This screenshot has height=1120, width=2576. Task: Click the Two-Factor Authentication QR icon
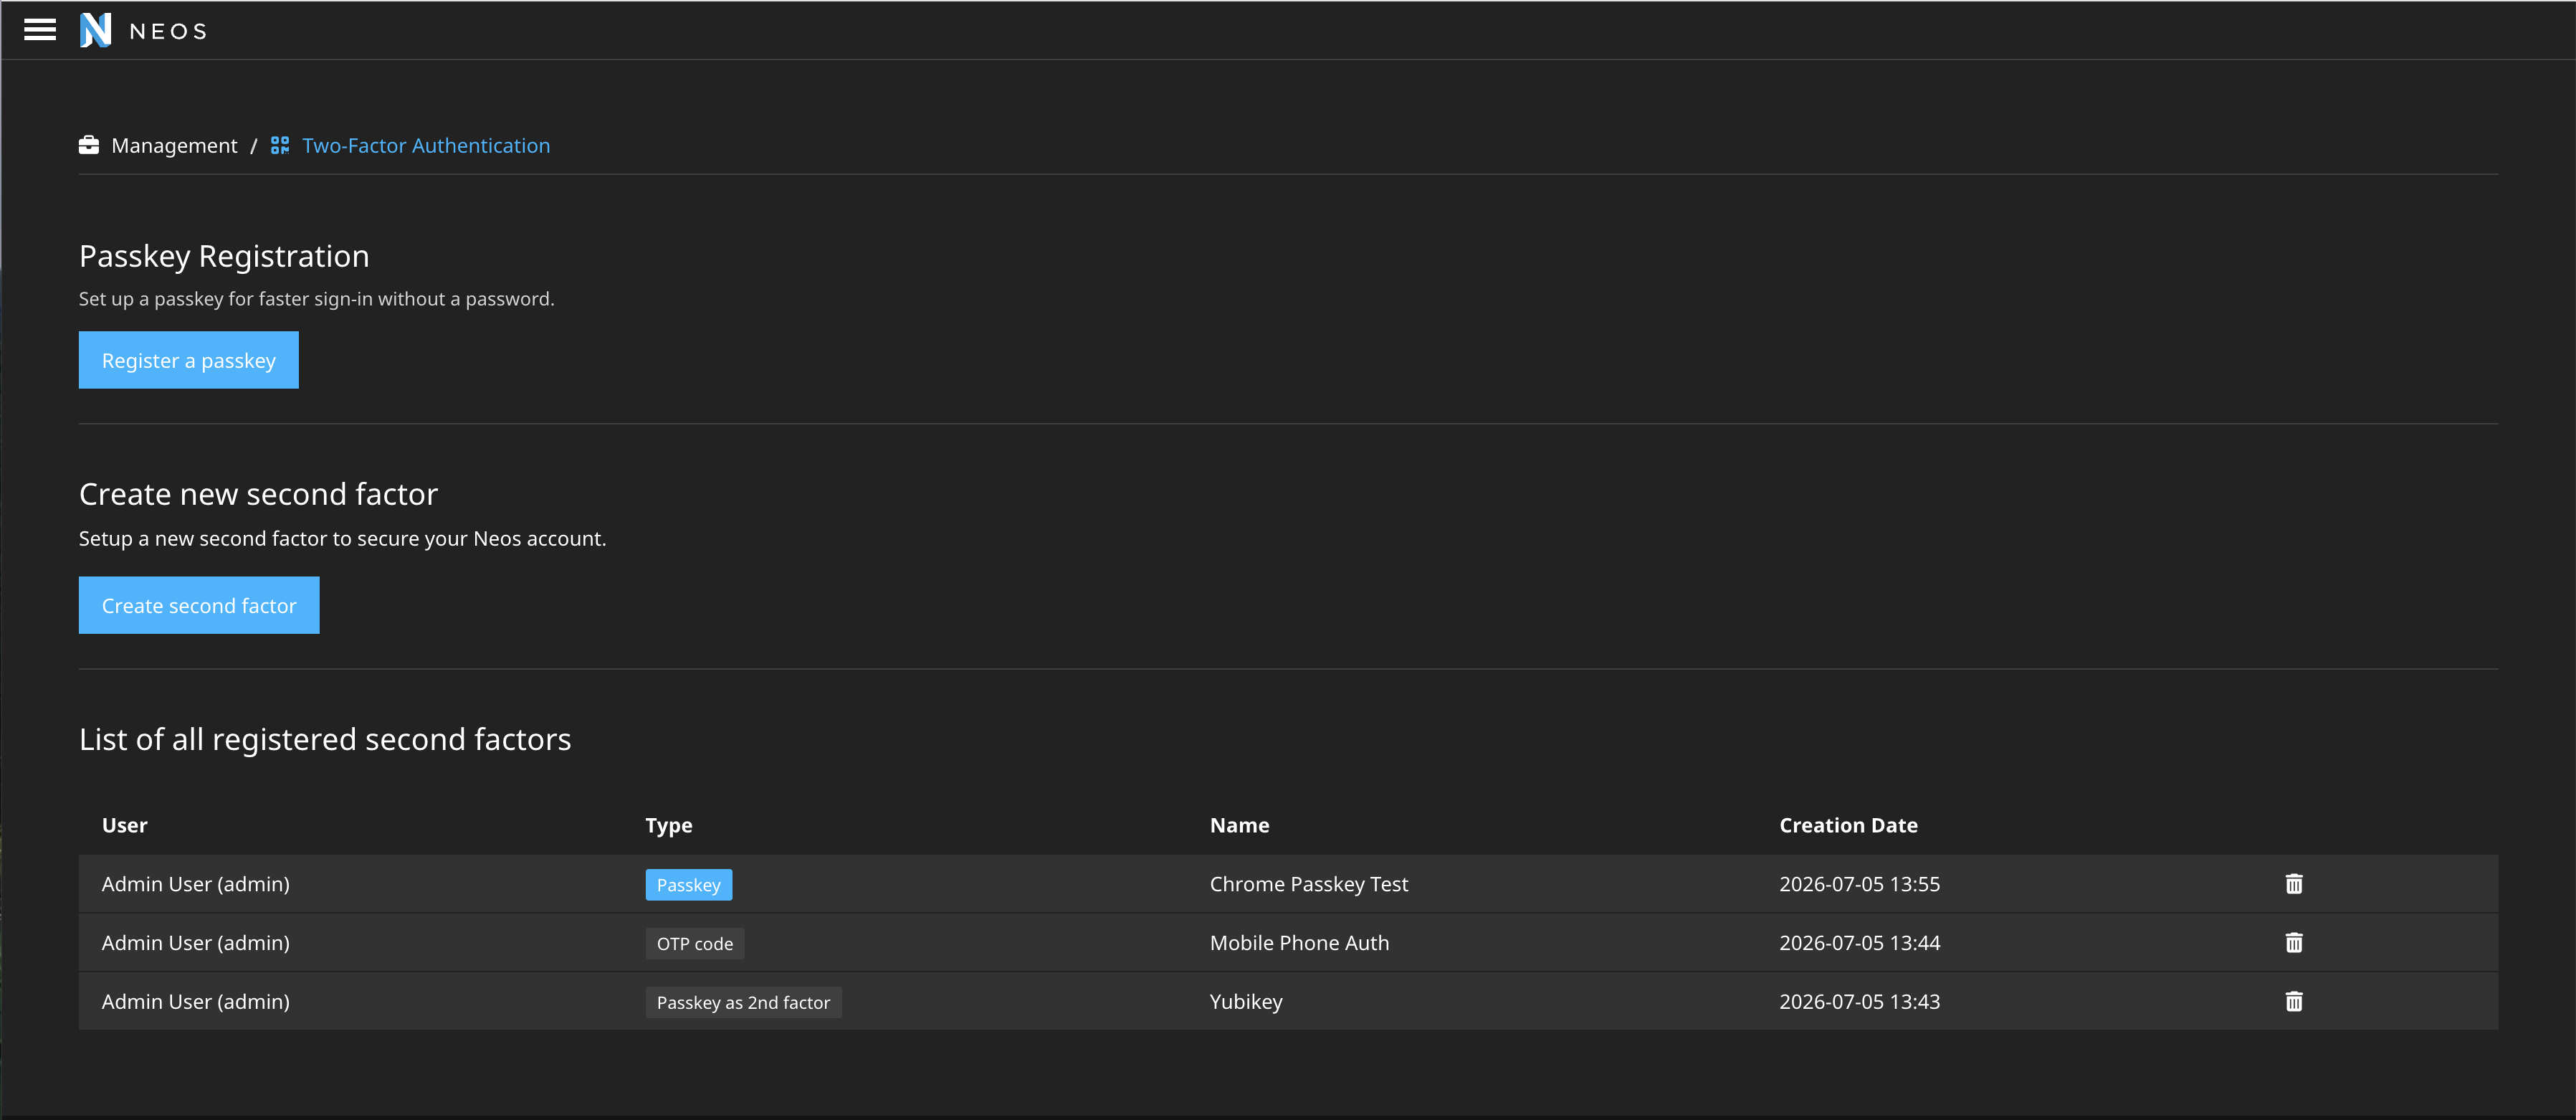point(280,145)
